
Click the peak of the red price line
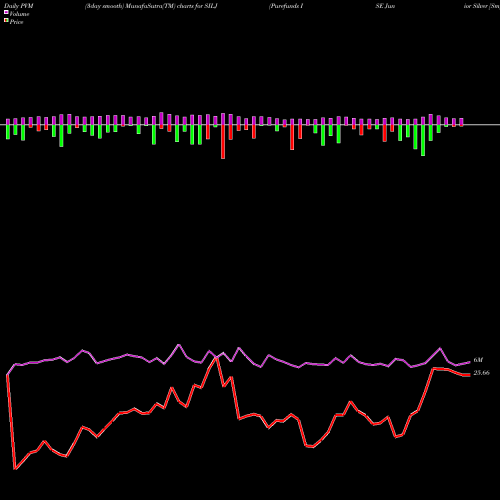point(217,358)
